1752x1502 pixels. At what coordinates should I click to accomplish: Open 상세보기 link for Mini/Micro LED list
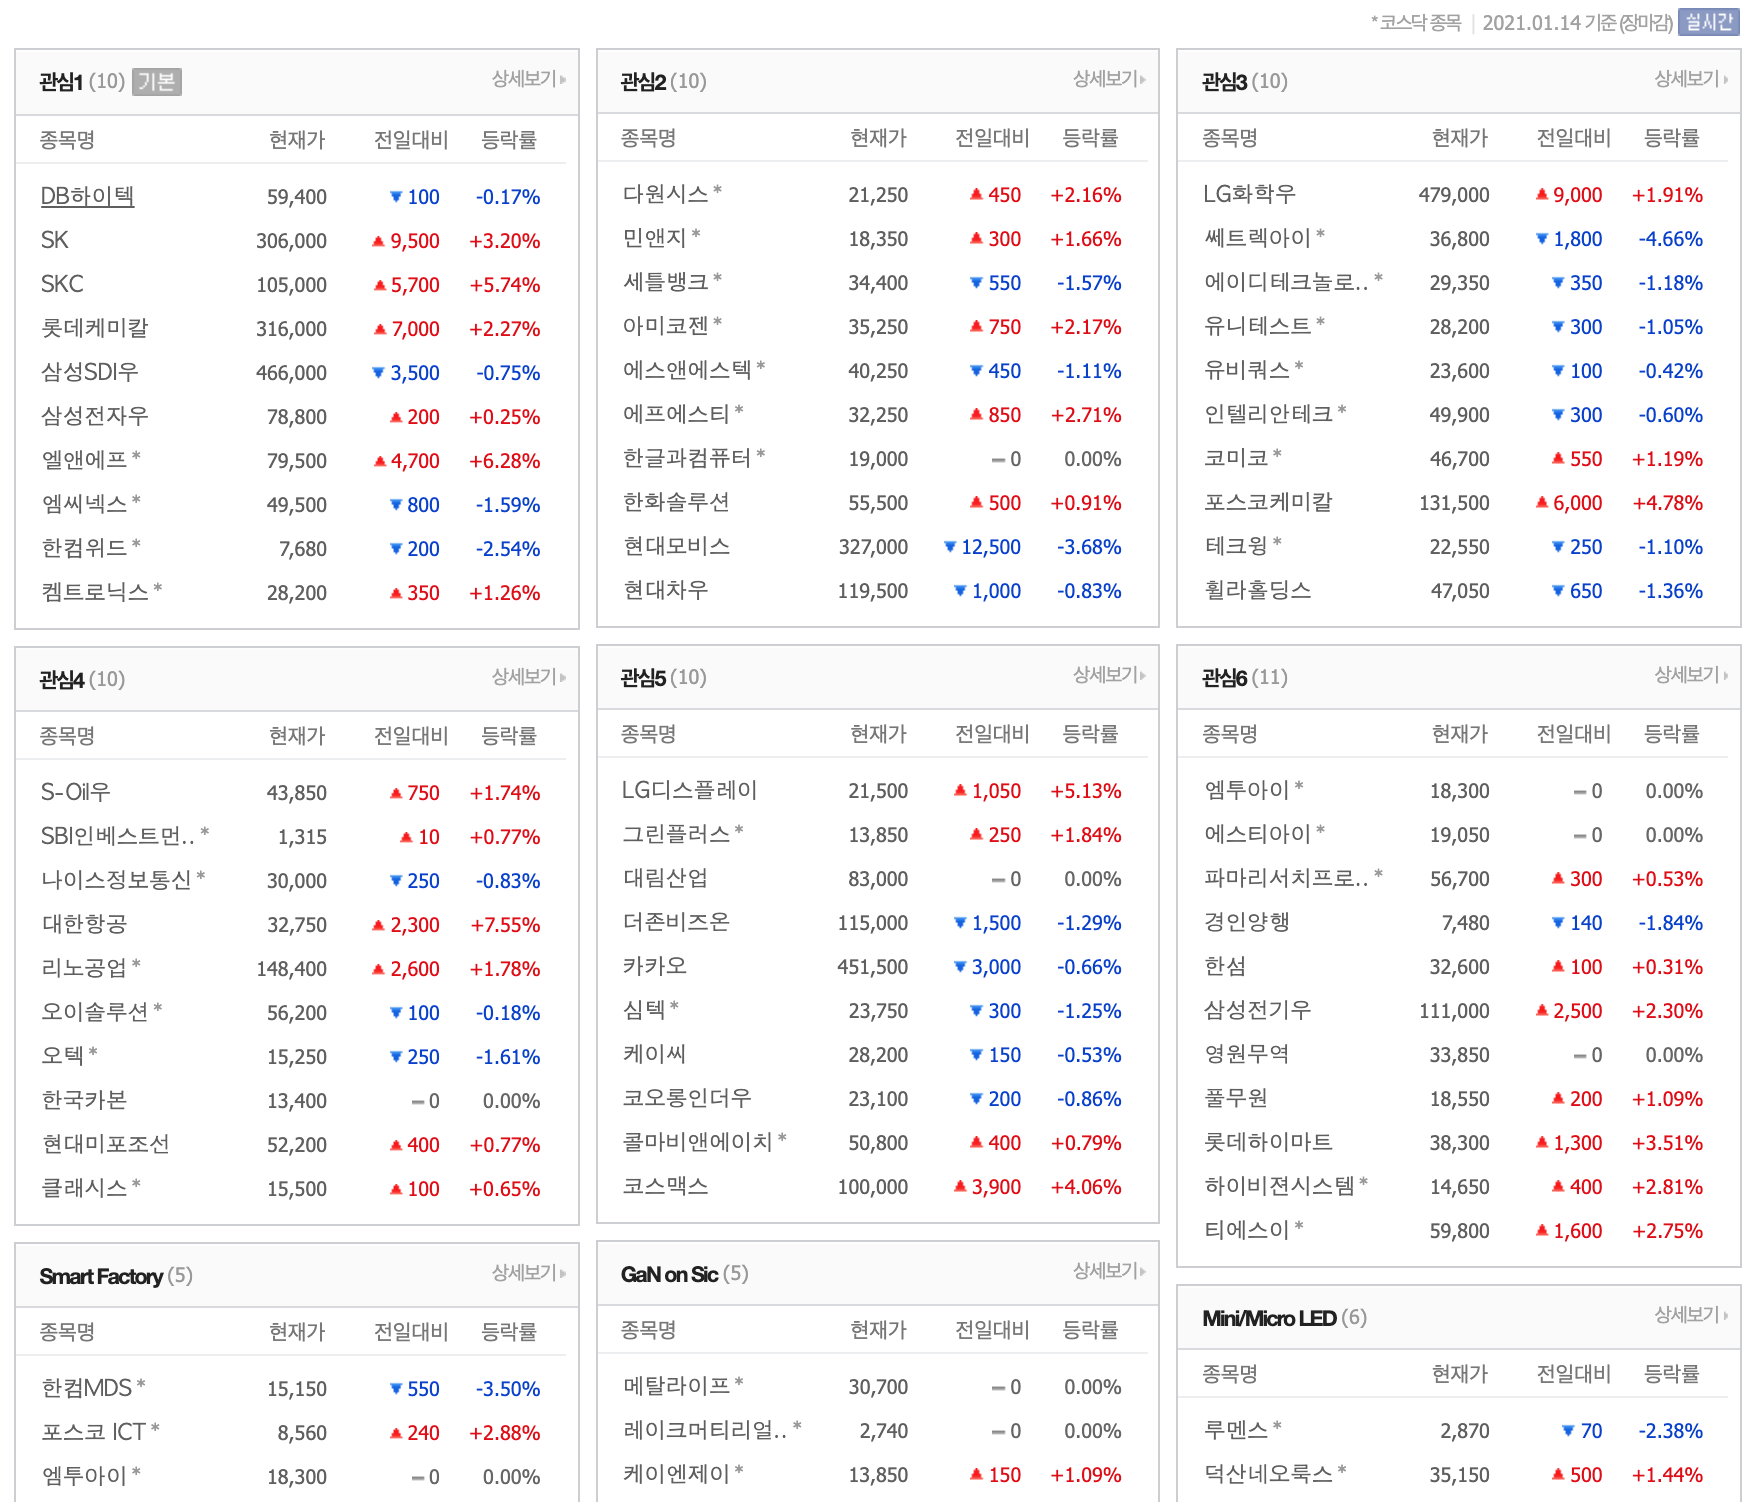tap(1690, 1315)
